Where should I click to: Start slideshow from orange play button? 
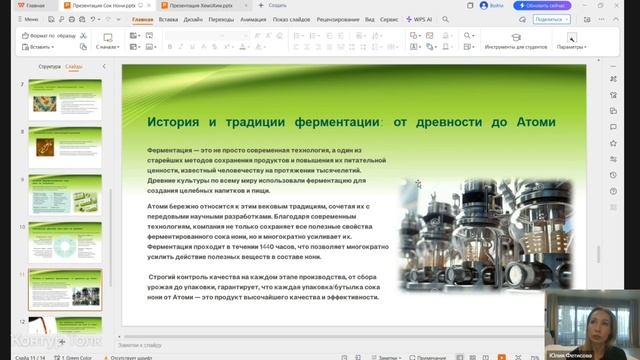click(x=502, y=357)
